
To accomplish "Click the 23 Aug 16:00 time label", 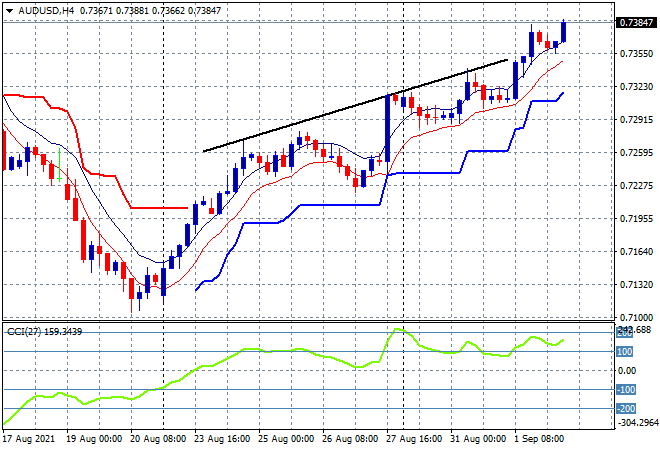I will 222,439.
